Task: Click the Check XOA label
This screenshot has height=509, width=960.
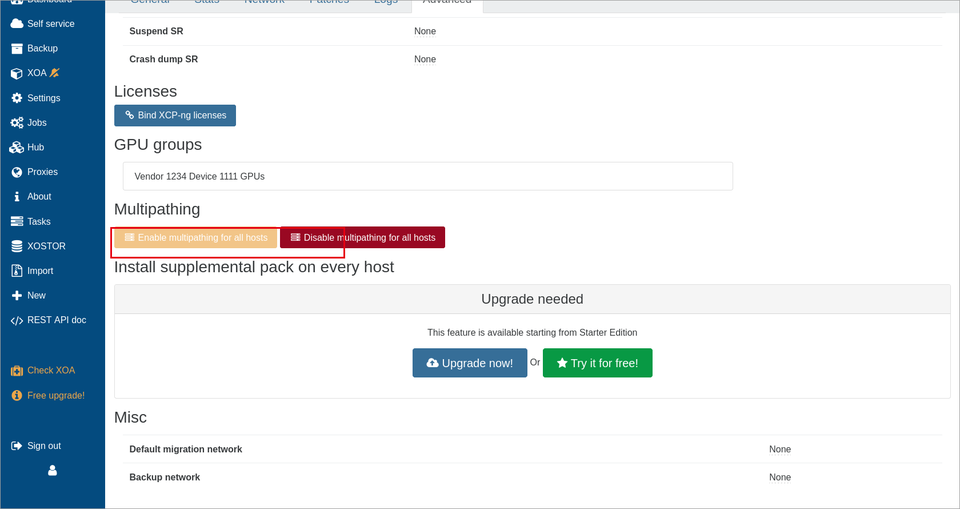Action: [x=51, y=371]
